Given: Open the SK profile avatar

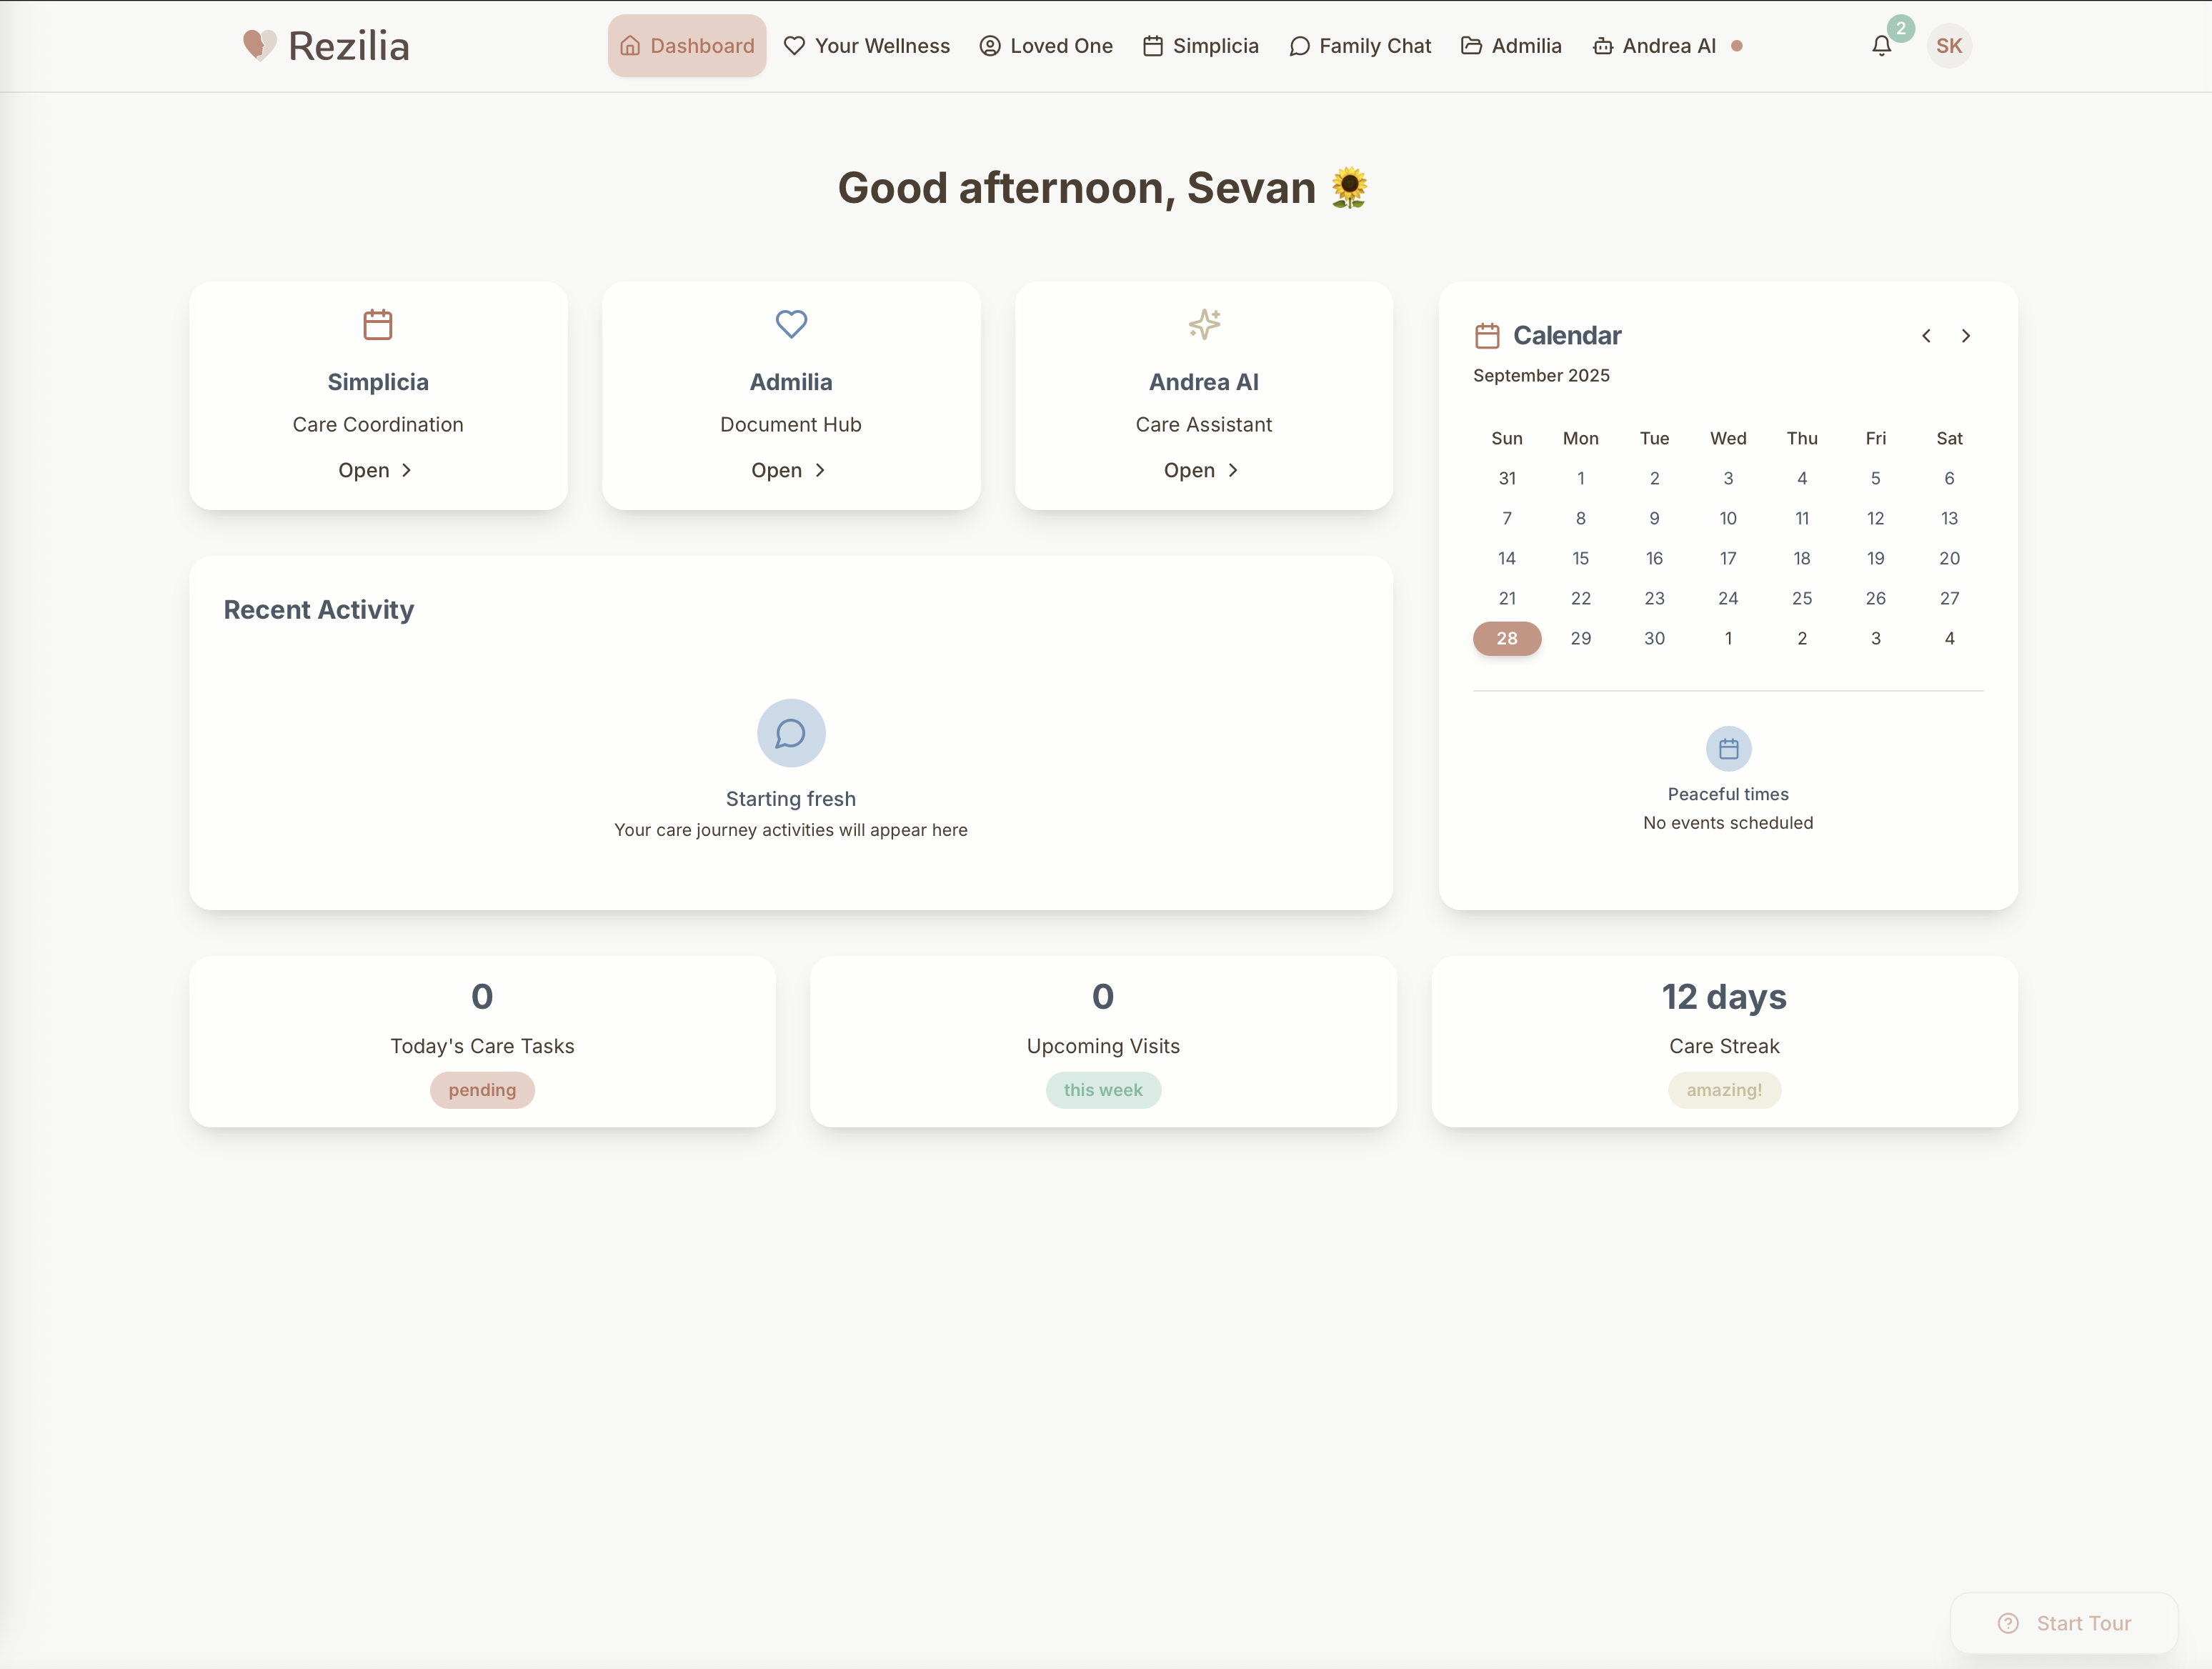Looking at the screenshot, I should [1948, 46].
